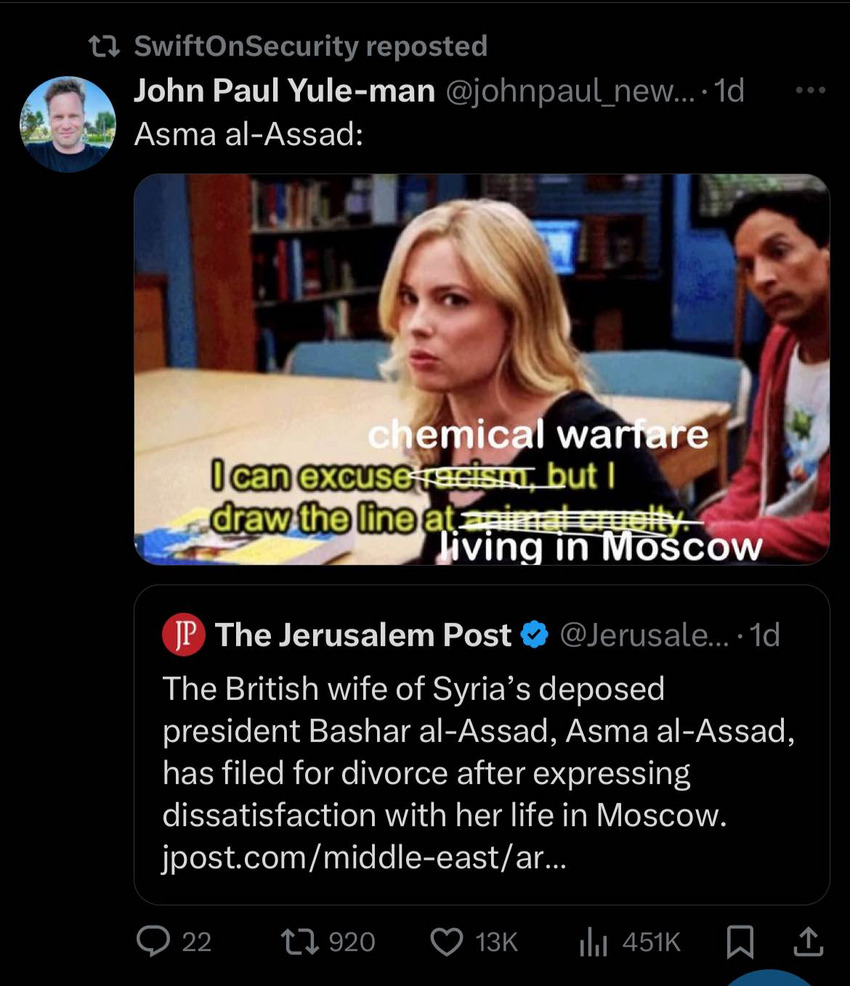Open the SwiftOnSecurity reposted label
850x986 pixels.
[311, 46]
